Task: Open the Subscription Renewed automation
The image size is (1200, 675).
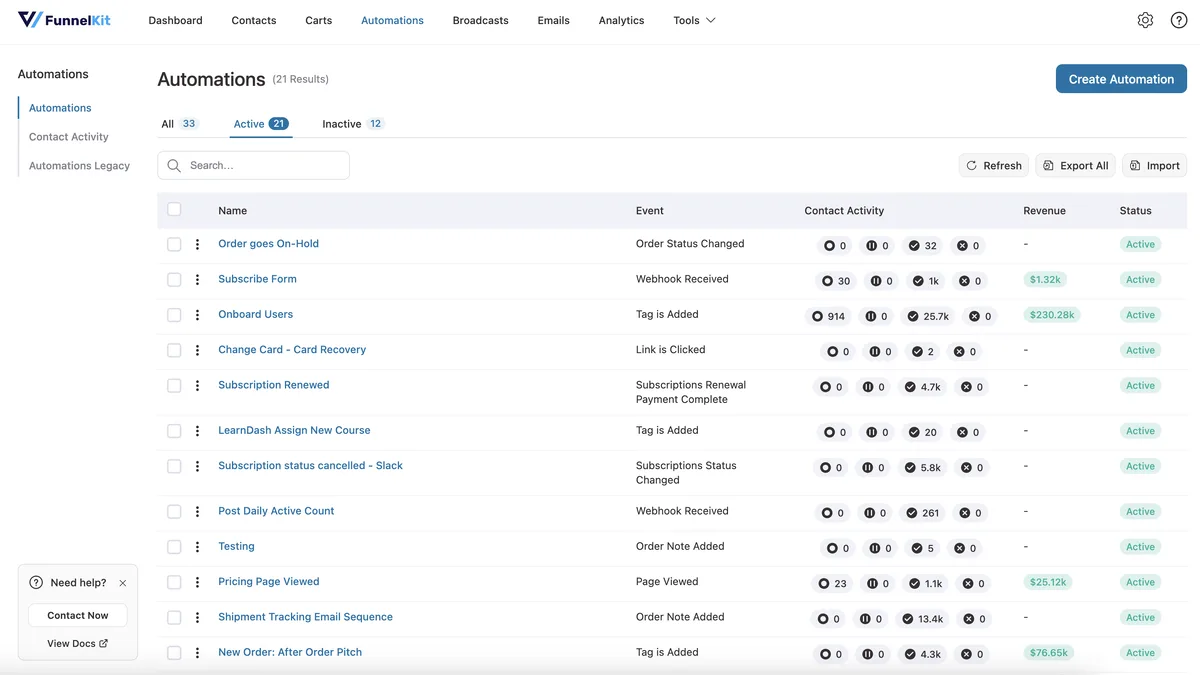Action: click(x=274, y=385)
